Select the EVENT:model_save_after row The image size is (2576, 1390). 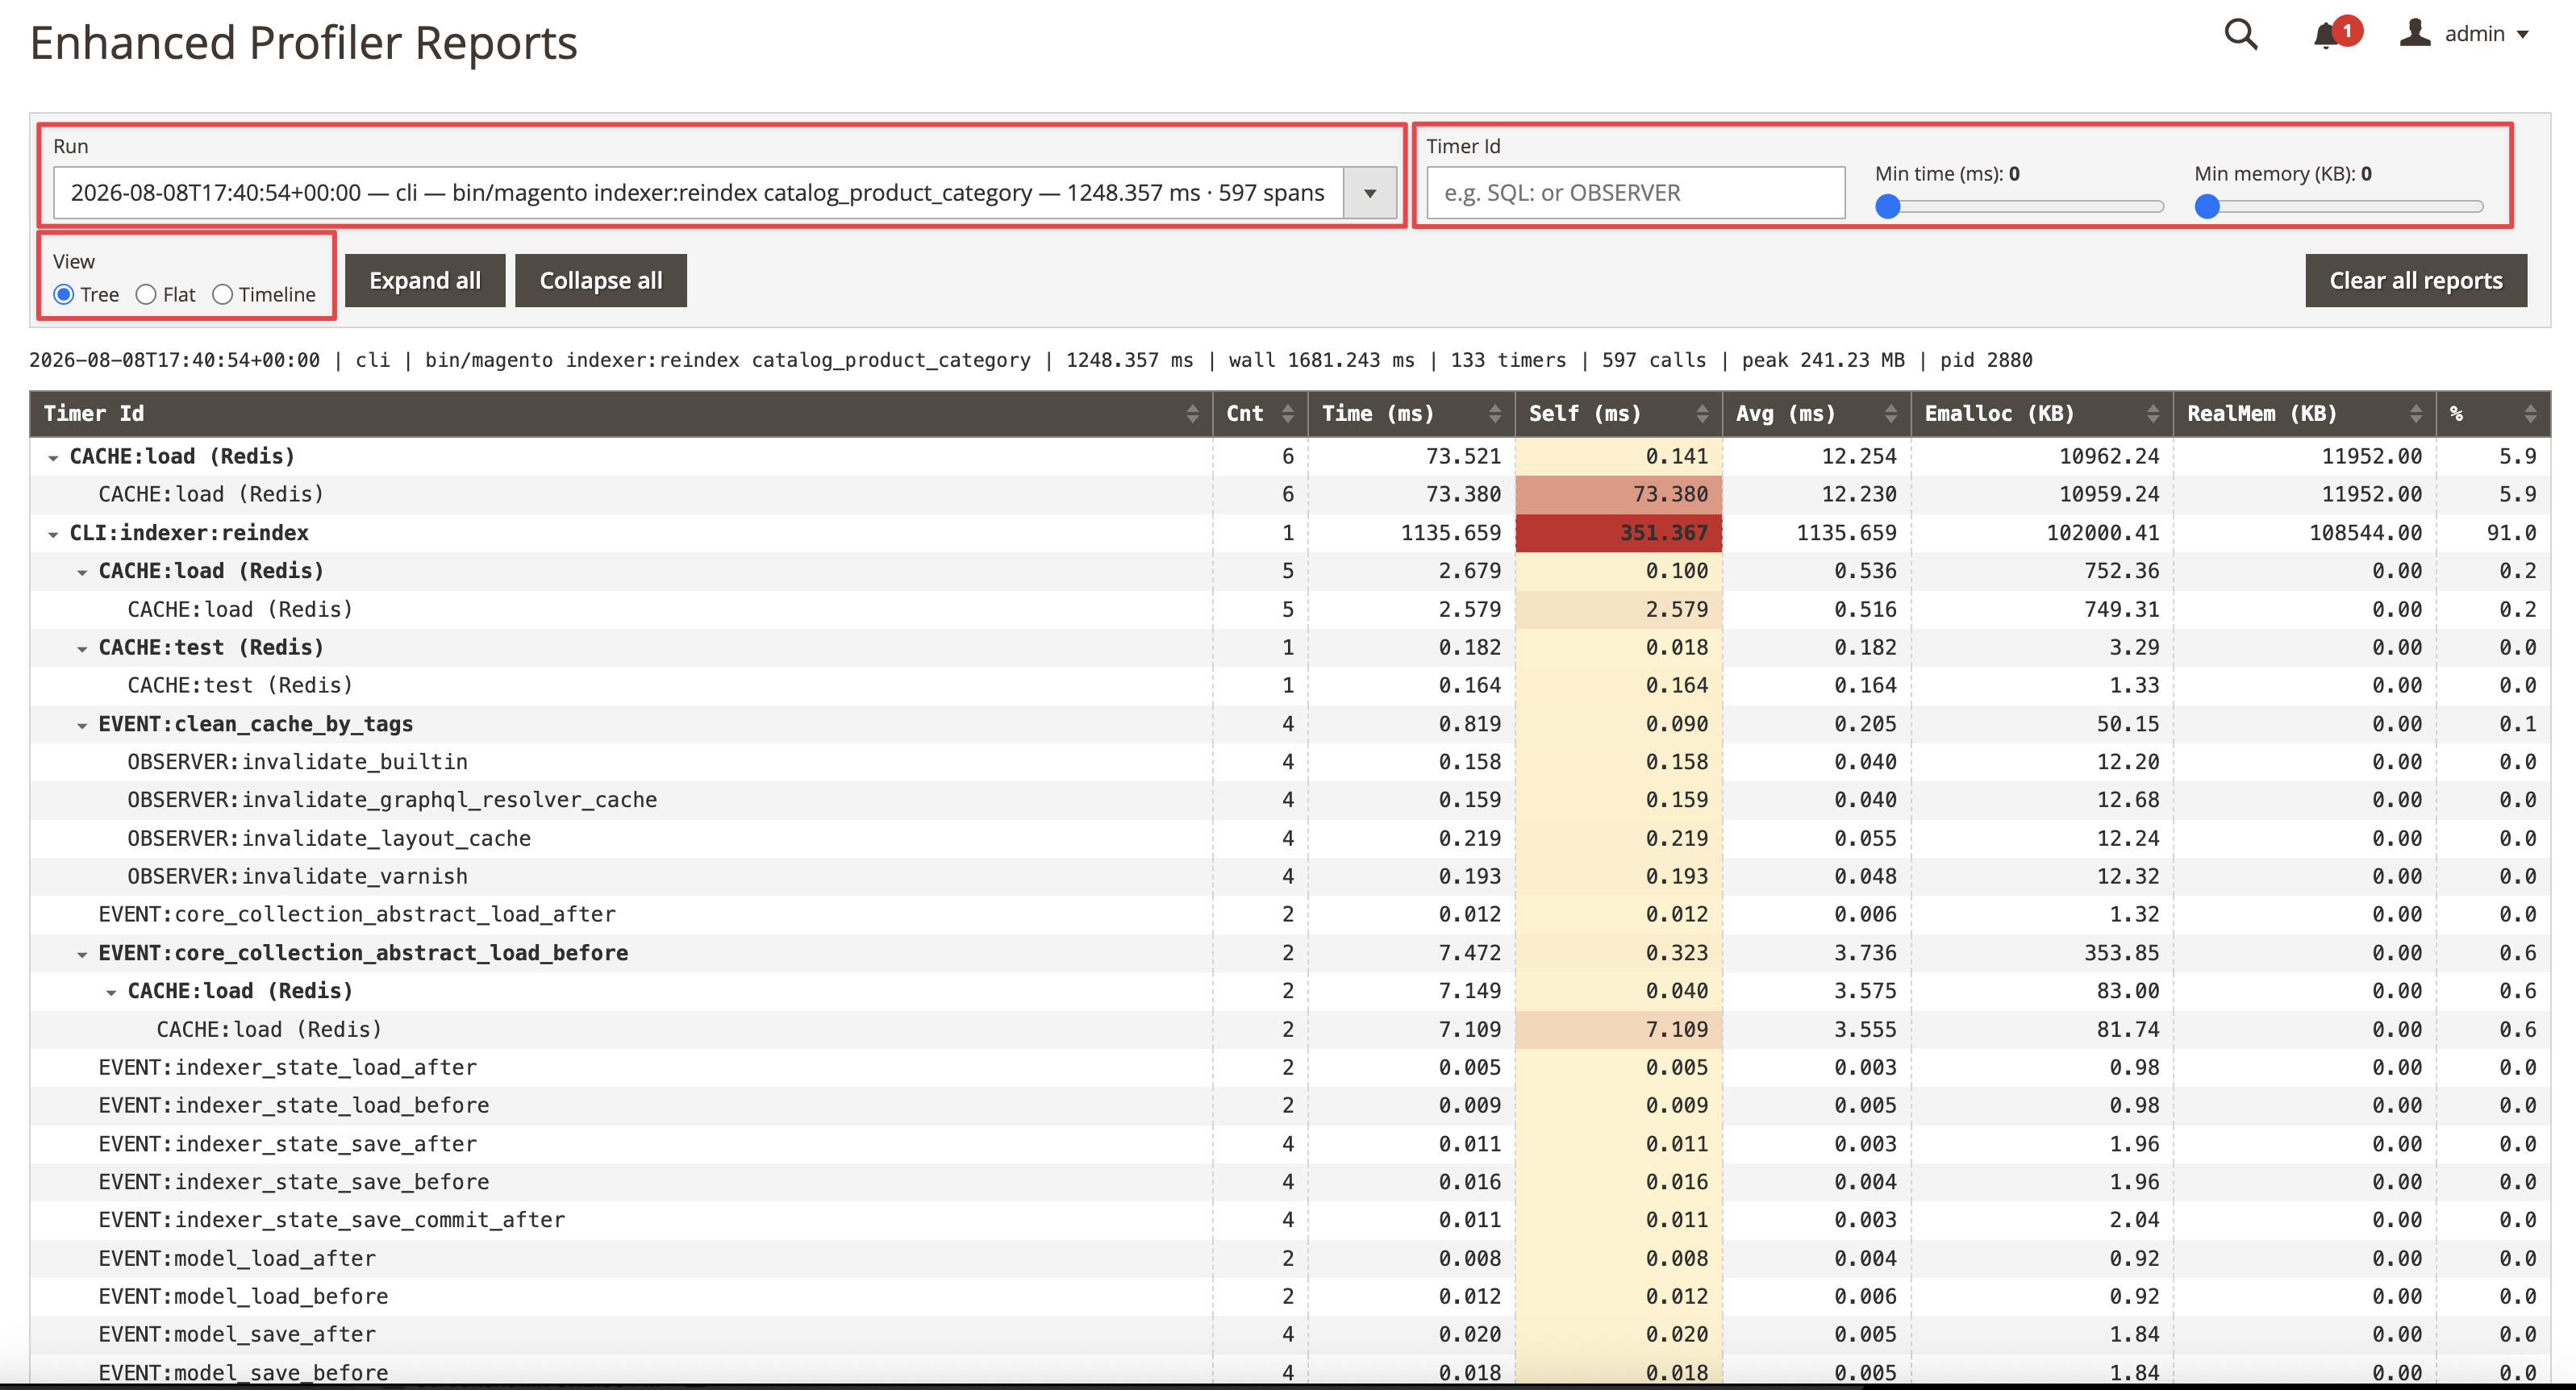(x=1290, y=1334)
